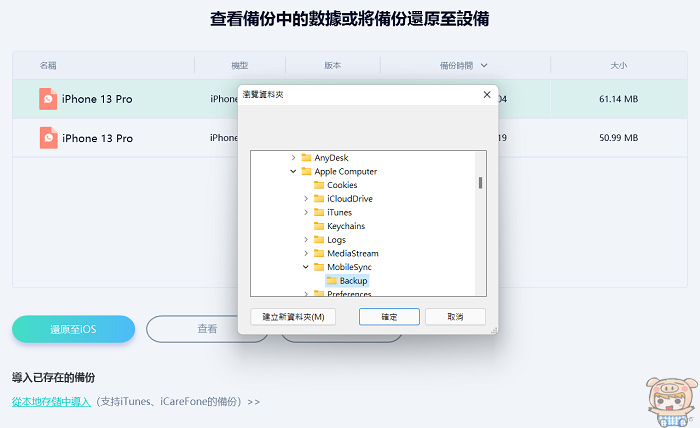Select the MobileSync folder name
Viewport: 700px width, 428px height.
[x=349, y=267]
